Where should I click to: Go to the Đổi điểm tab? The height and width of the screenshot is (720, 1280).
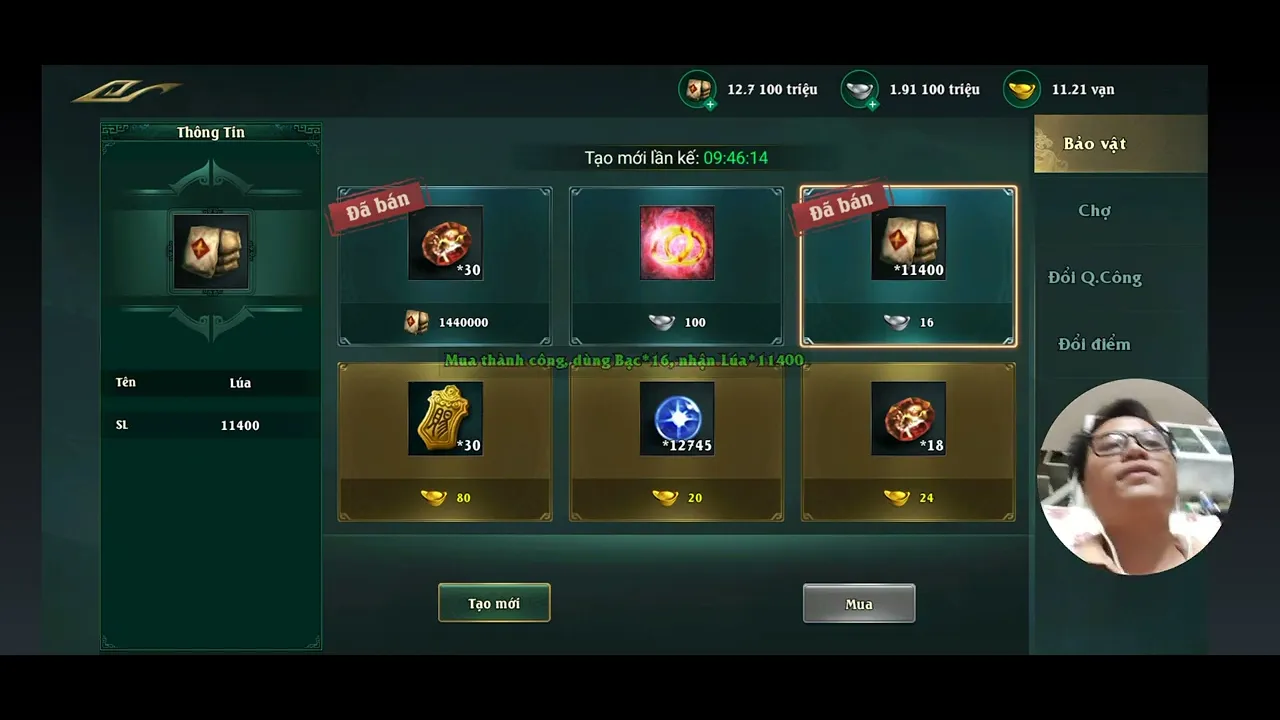[x=1094, y=344]
